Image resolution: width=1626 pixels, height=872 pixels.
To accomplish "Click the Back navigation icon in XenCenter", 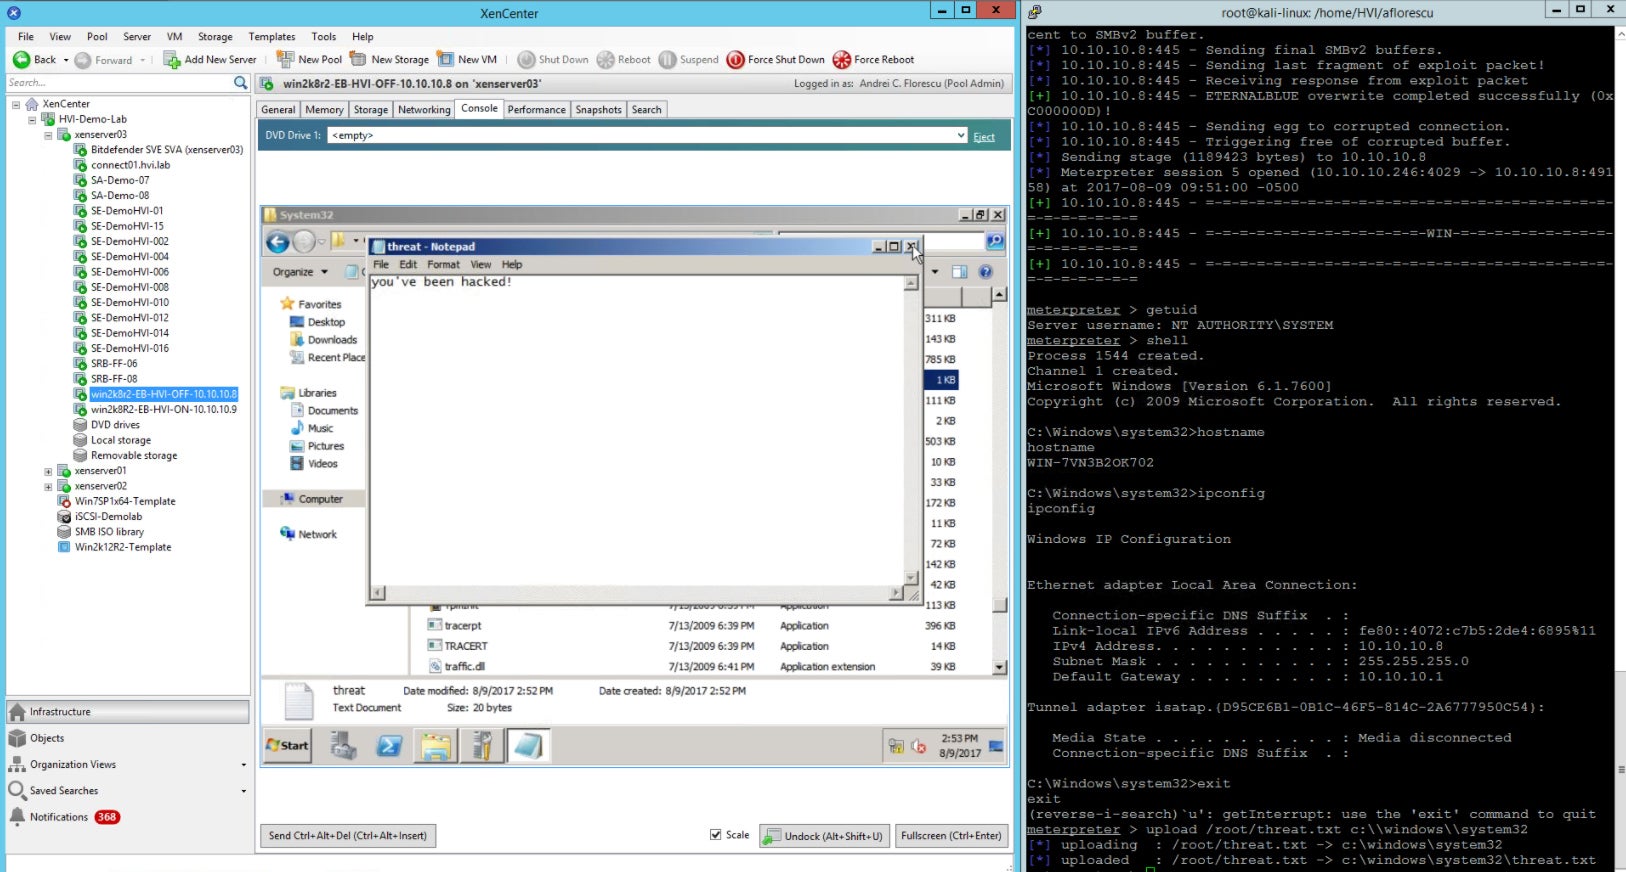I will tap(21, 60).
